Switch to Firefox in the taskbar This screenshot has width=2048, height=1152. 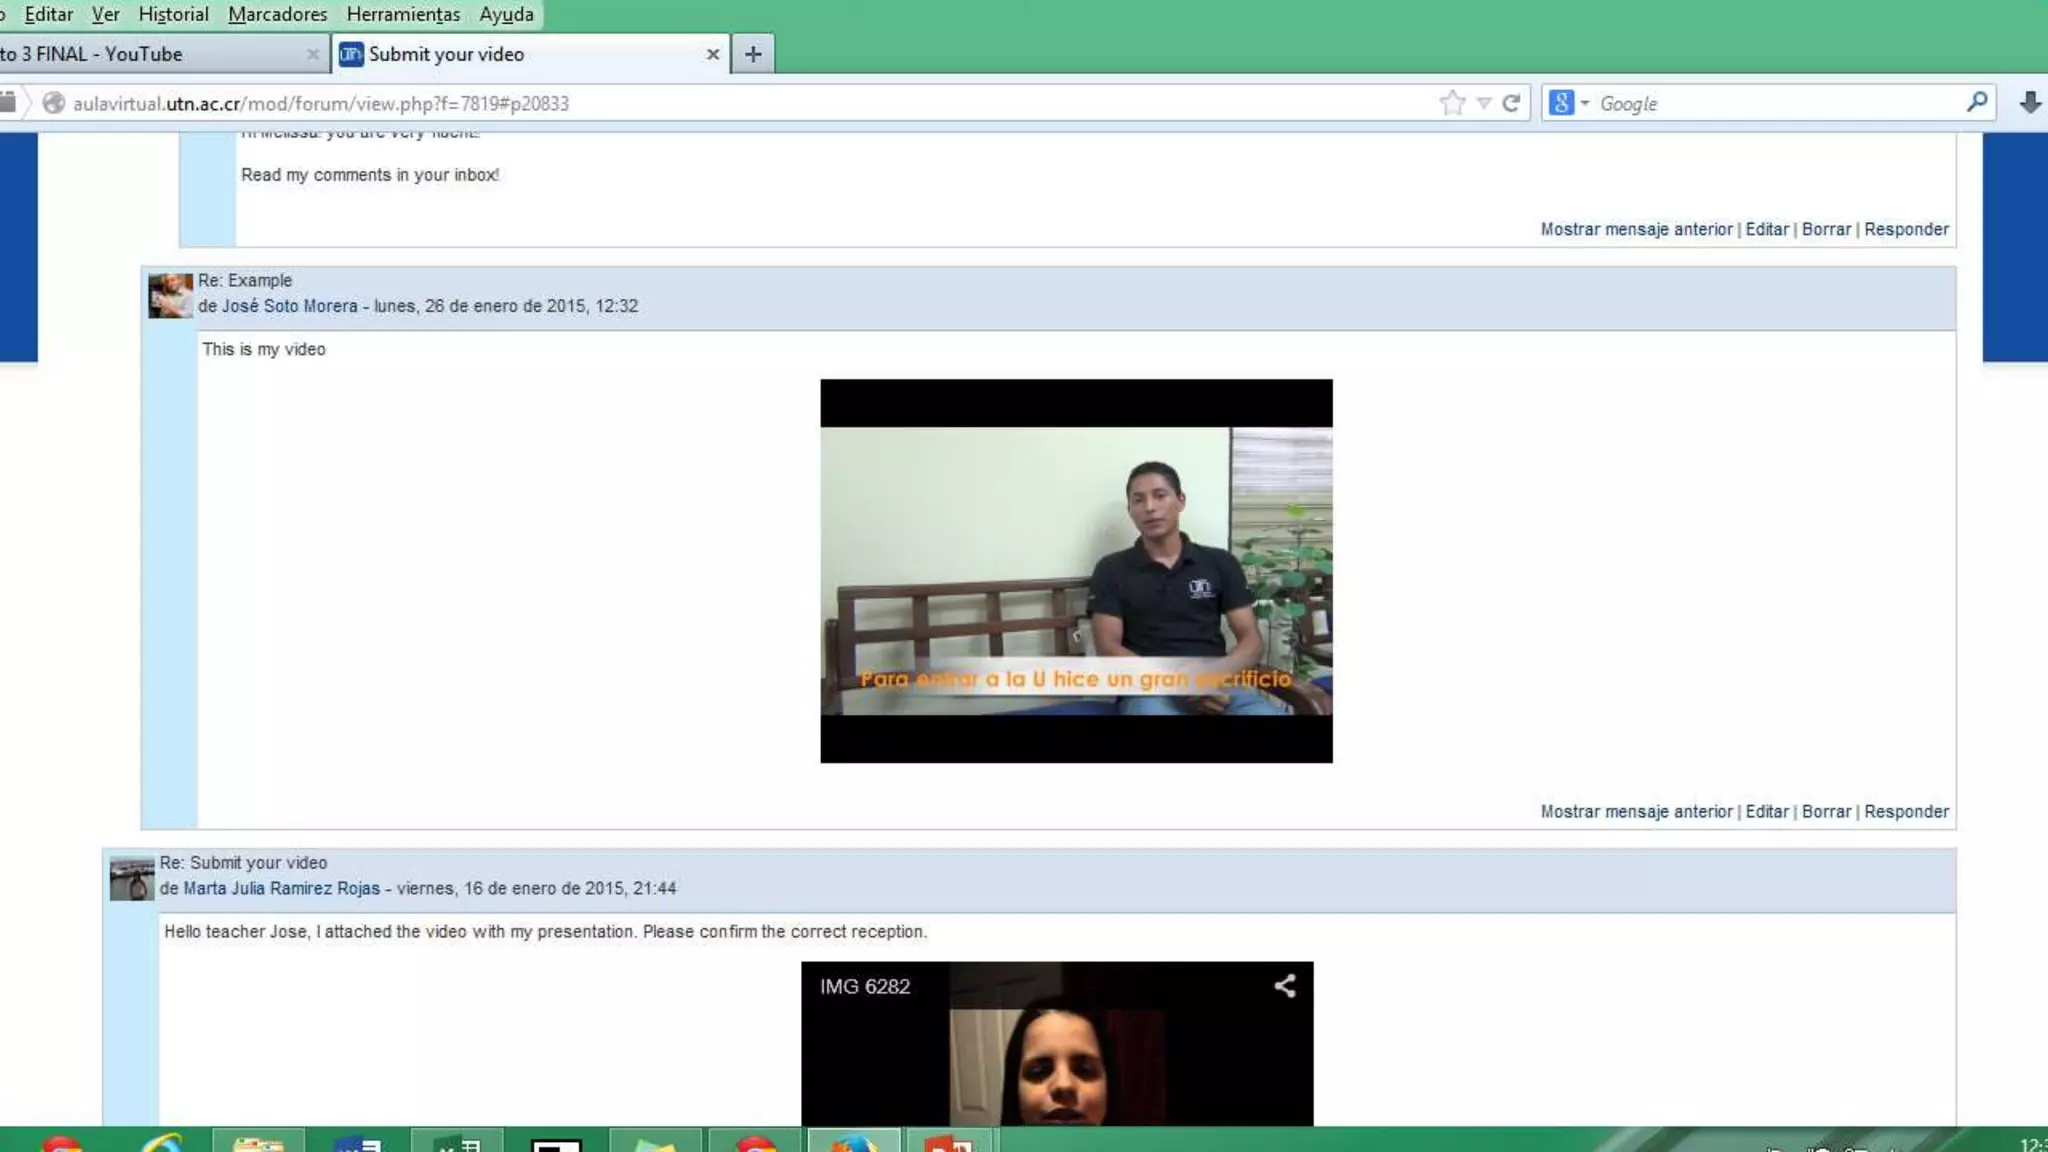pos(854,1141)
